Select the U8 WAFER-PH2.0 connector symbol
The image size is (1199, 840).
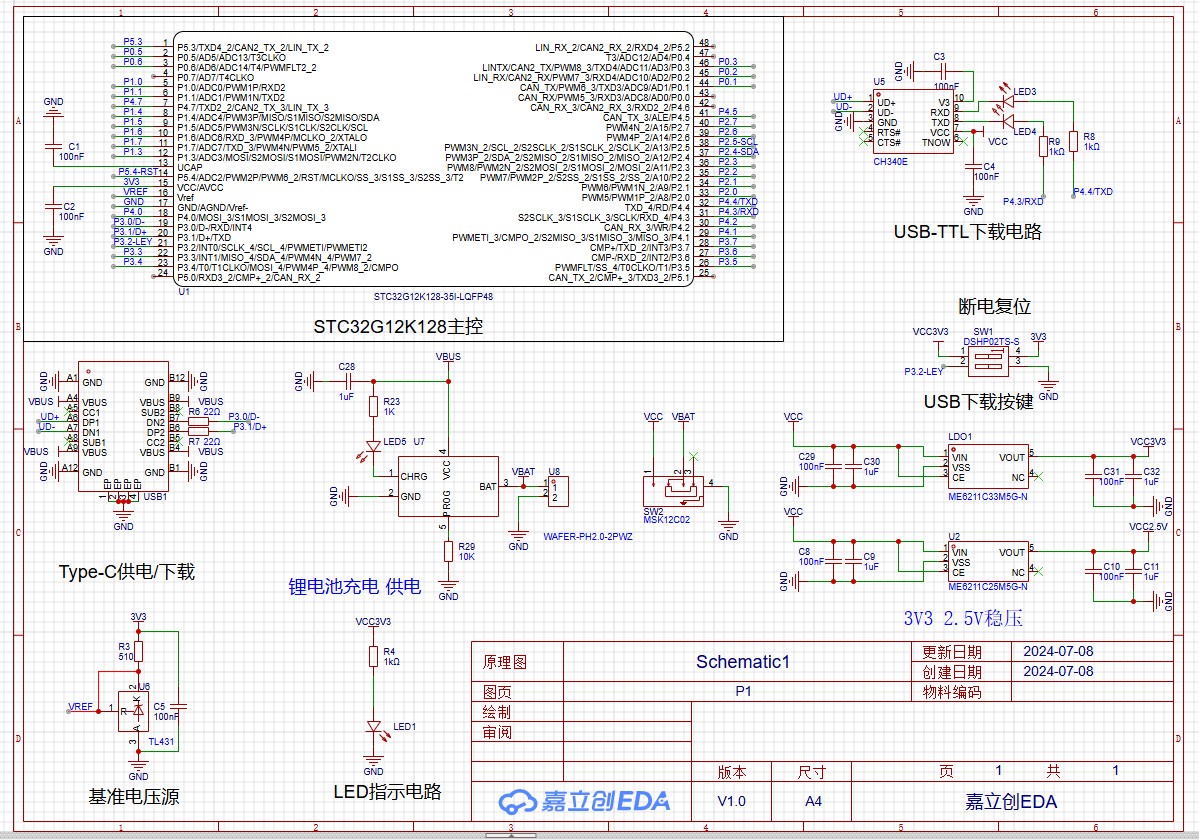tap(558, 492)
